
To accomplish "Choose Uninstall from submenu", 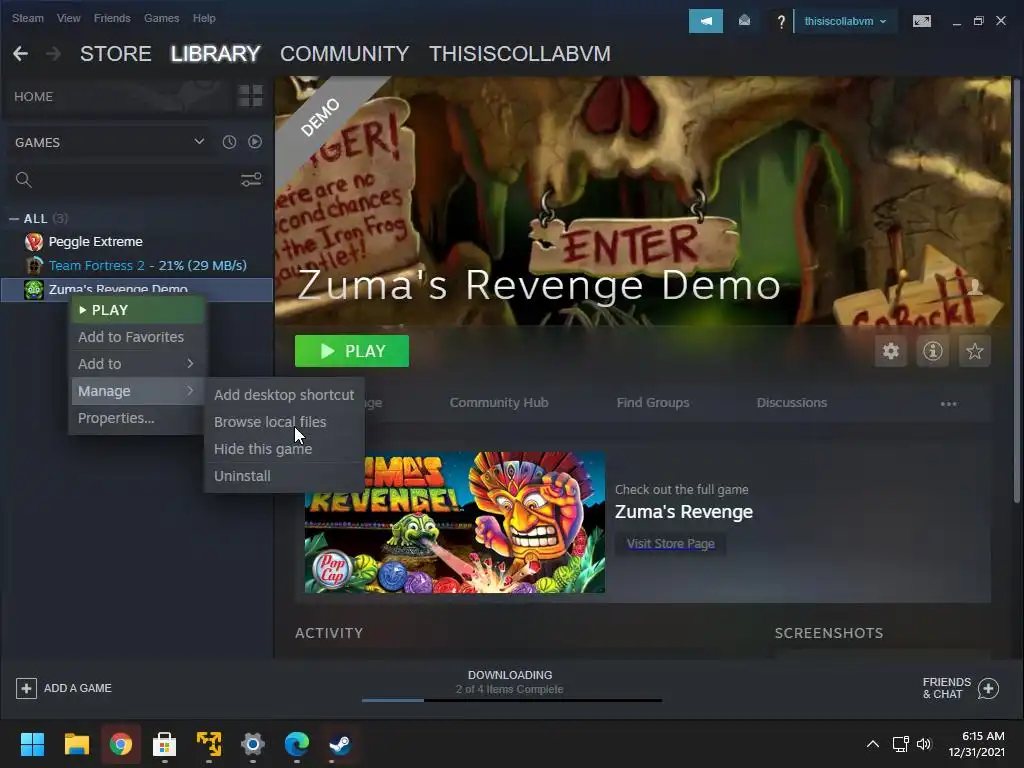I will (284, 476).
